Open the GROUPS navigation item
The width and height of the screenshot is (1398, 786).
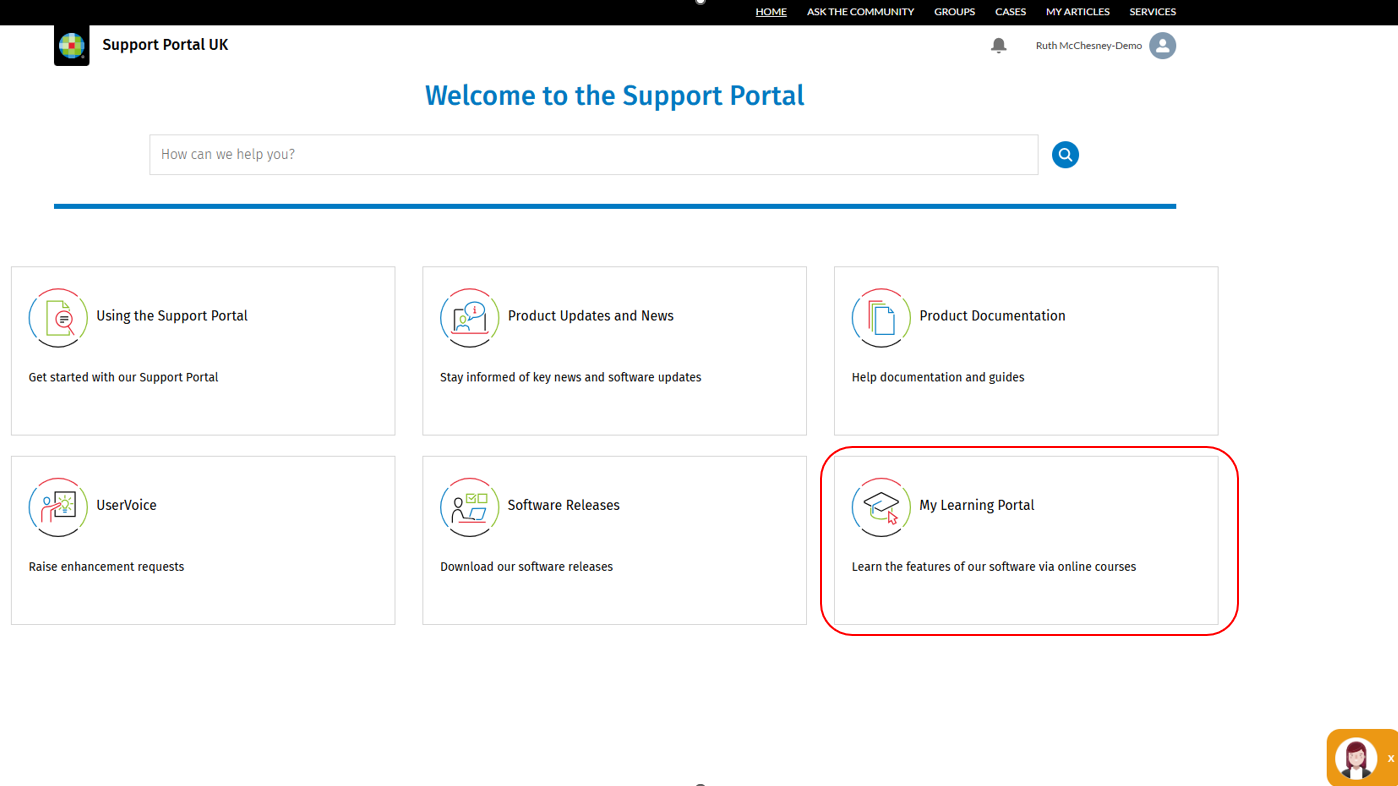point(954,12)
